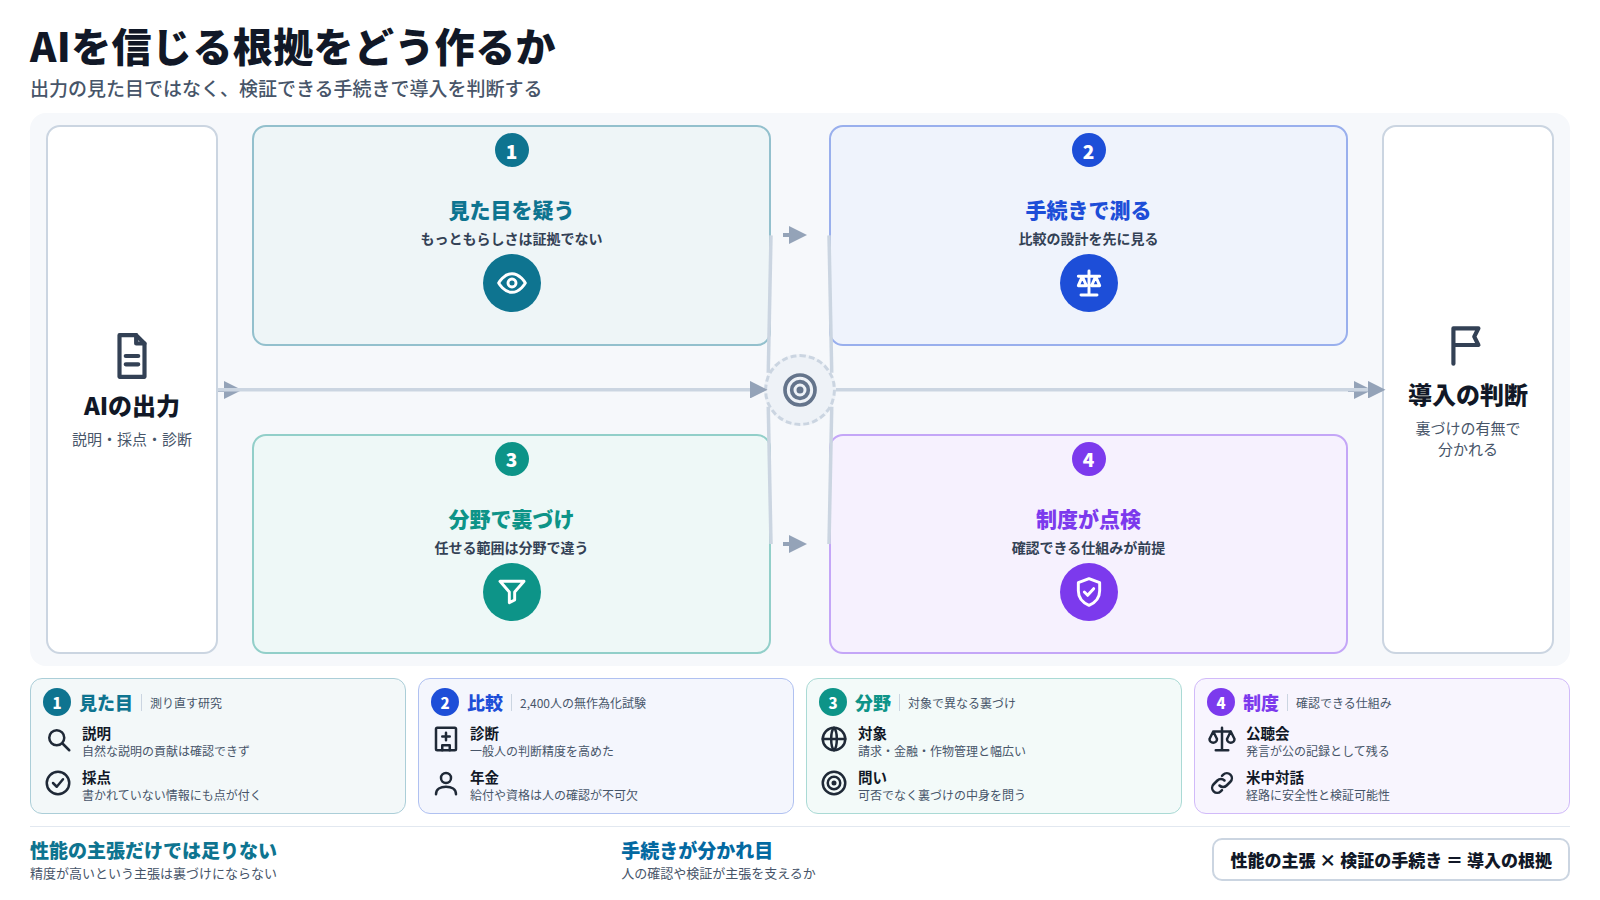Click number badge 1 in 見た目を疑う card
1600x900 pixels.
[x=512, y=151]
